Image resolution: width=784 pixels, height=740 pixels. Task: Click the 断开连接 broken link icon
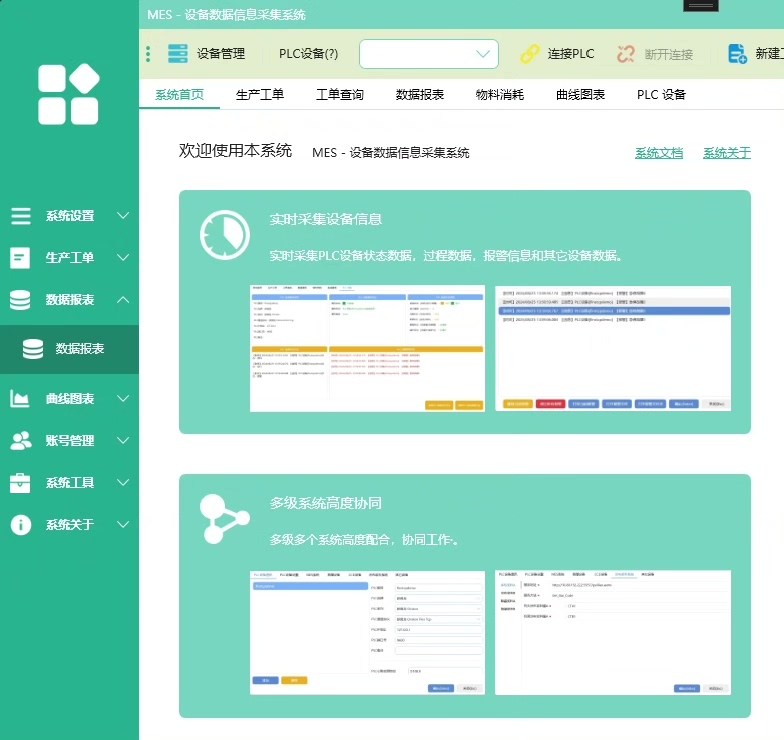[x=627, y=54]
